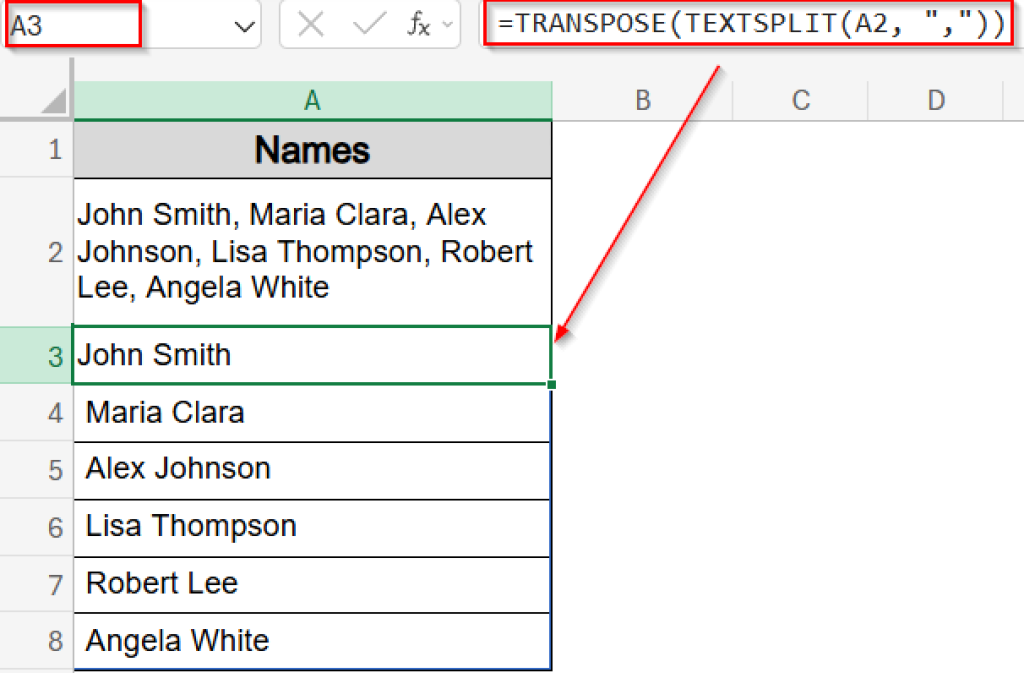Image resolution: width=1024 pixels, height=673 pixels.
Task: Click the fill handle on cell A3
Action: coord(551,382)
